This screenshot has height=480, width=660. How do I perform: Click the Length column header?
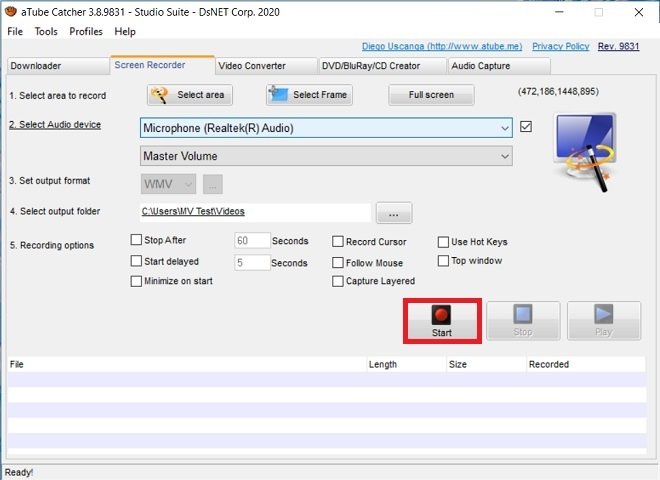(x=407, y=364)
